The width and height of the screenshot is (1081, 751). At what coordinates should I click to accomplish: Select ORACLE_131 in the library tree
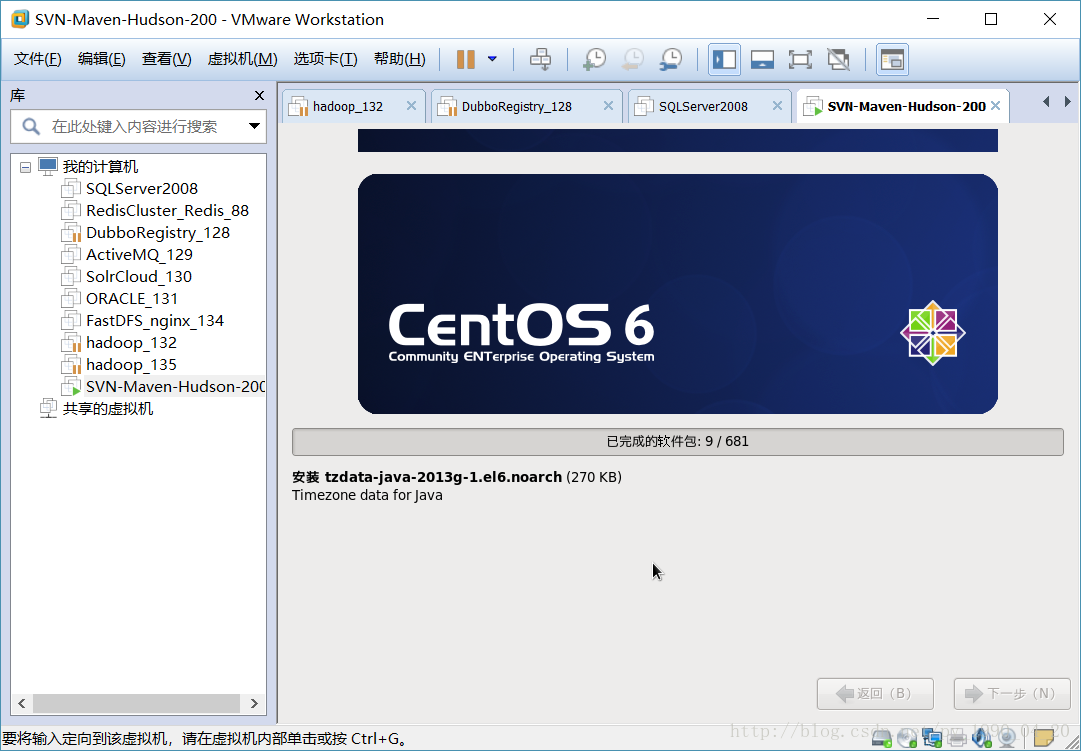pyautogui.click(x=132, y=299)
